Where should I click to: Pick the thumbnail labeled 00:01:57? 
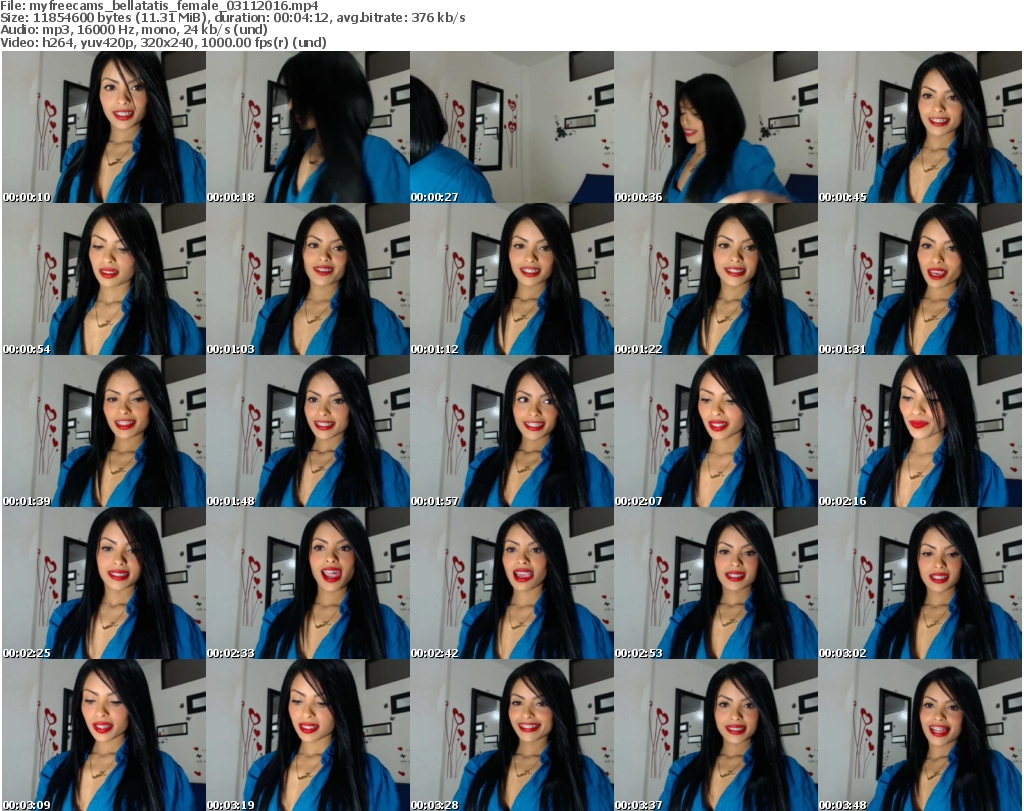point(512,431)
